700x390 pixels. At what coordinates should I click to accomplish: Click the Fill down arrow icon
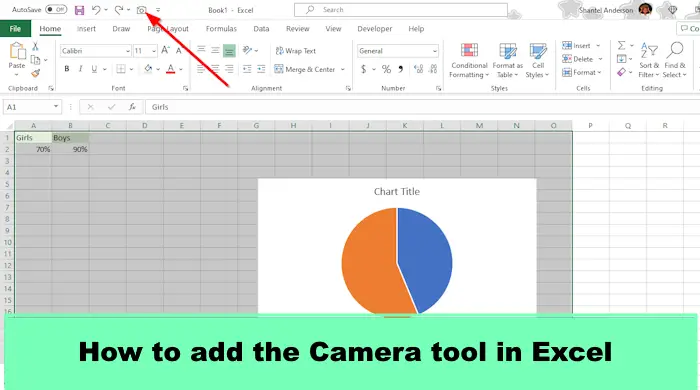[x=621, y=58]
